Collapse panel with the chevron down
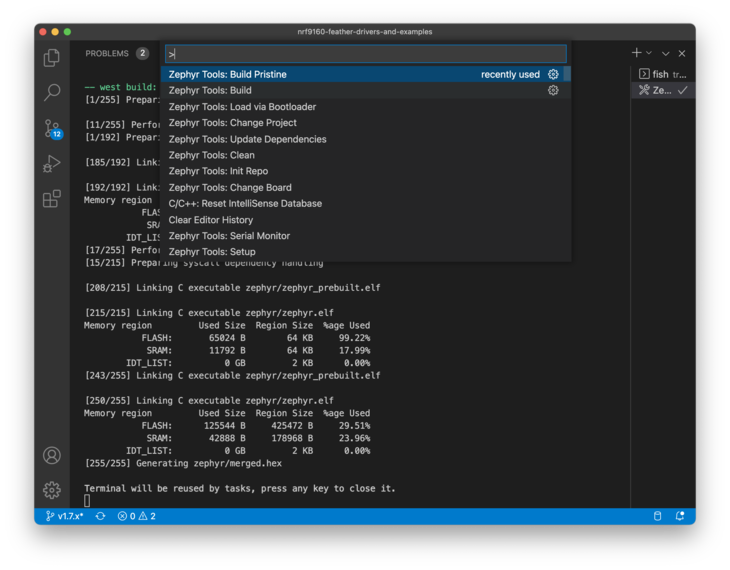Image resolution: width=730 pixels, height=570 pixels. pyautogui.click(x=666, y=54)
